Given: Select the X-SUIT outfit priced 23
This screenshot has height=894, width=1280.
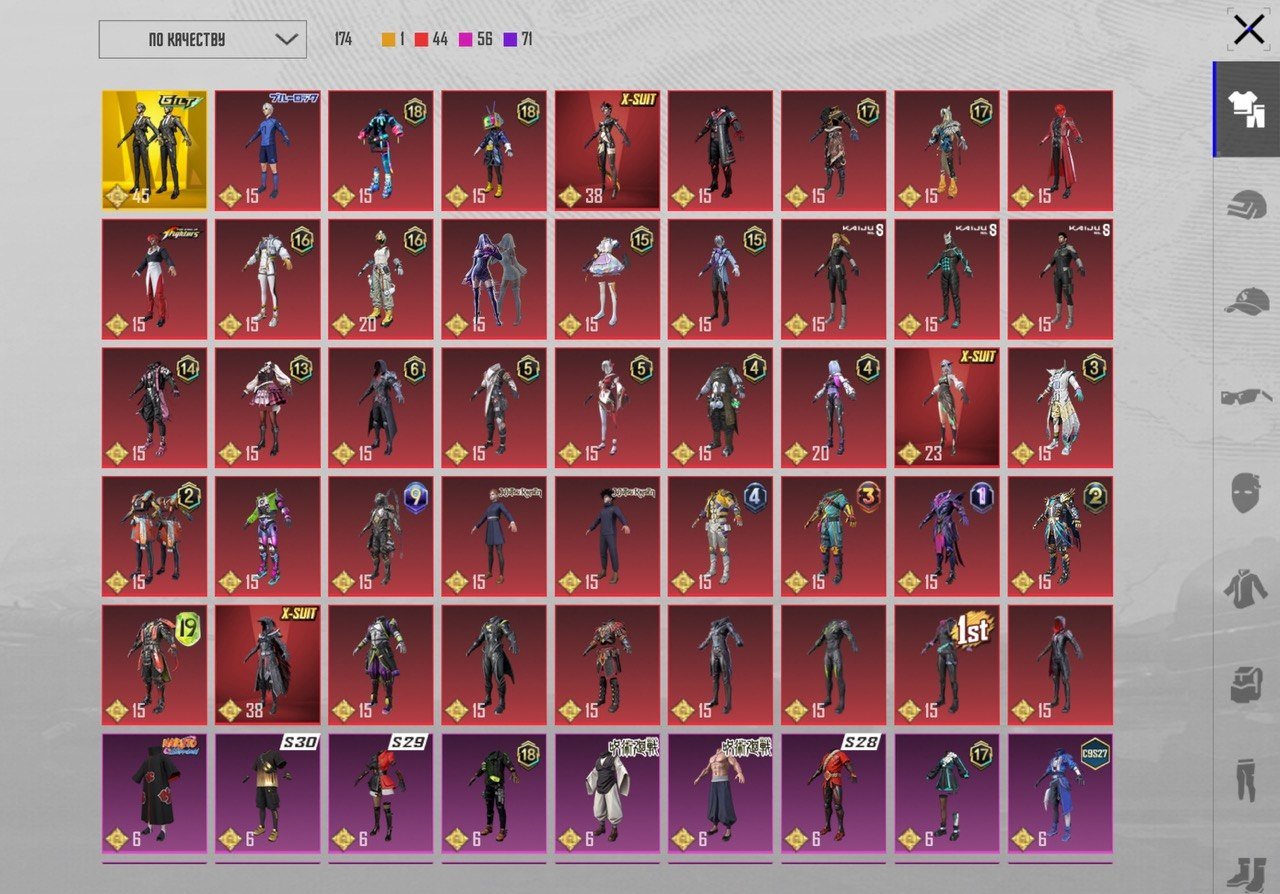Looking at the screenshot, I should [946, 407].
